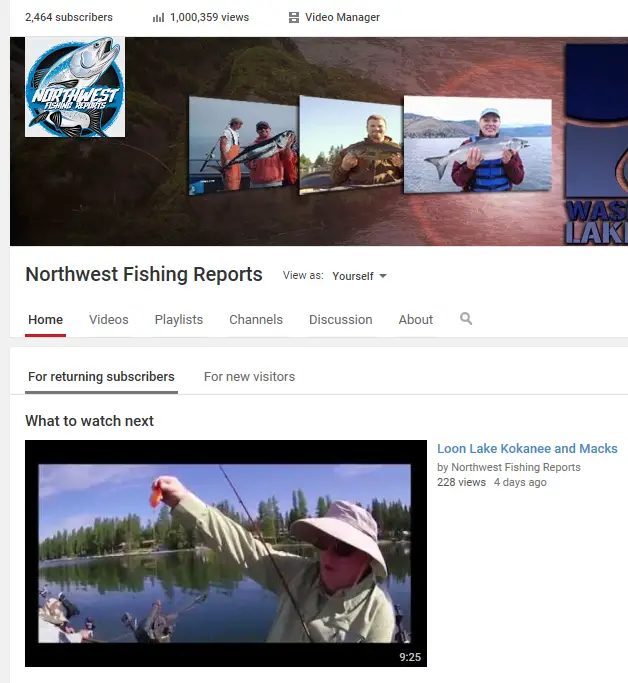The height and width of the screenshot is (683, 628).
Task: Show the About tab
Action: point(416,320)
